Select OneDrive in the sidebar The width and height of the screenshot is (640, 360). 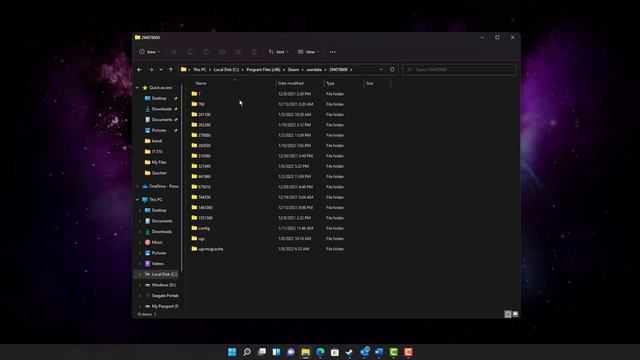click(x=164, y=187)
